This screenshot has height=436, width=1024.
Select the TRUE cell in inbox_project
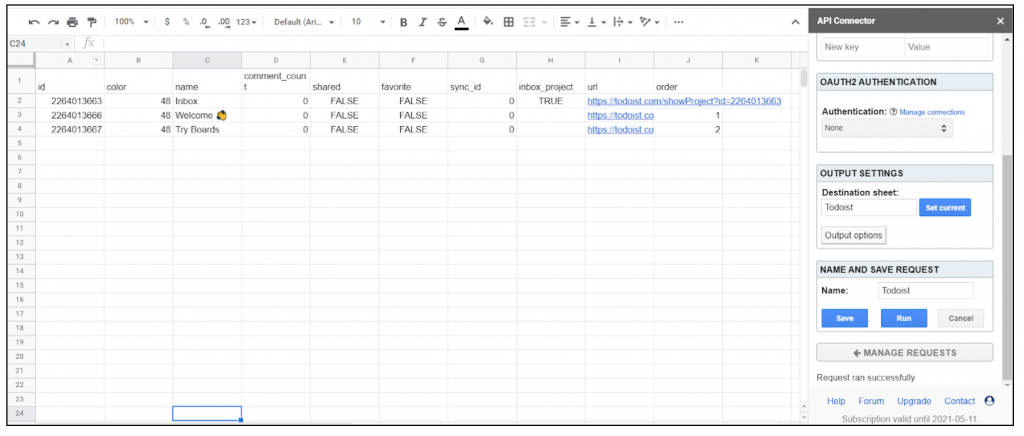click(x=551, y=101)
